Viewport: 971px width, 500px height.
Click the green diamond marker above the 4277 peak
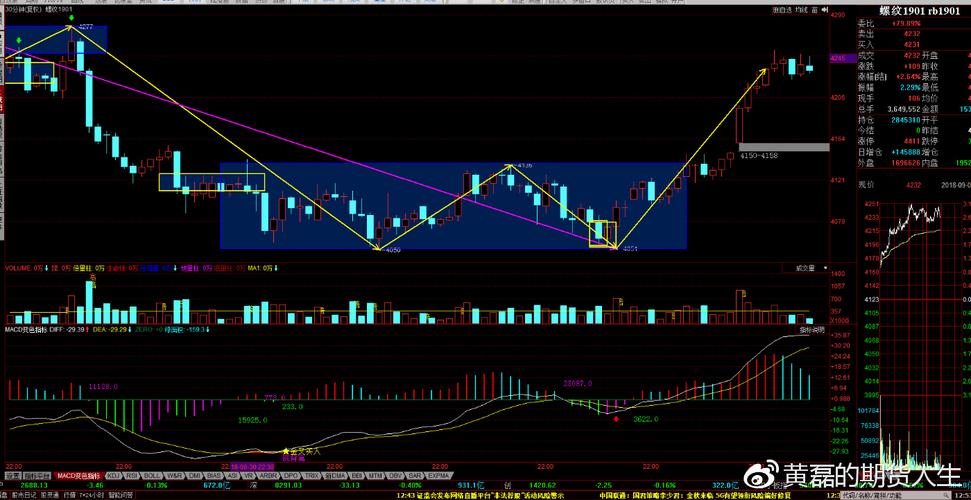pos(70,19)
